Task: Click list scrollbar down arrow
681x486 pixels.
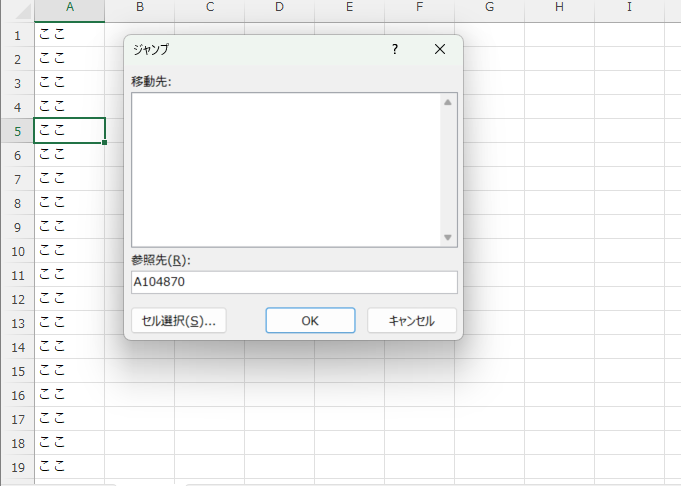Action: click(x=448, y=238)
